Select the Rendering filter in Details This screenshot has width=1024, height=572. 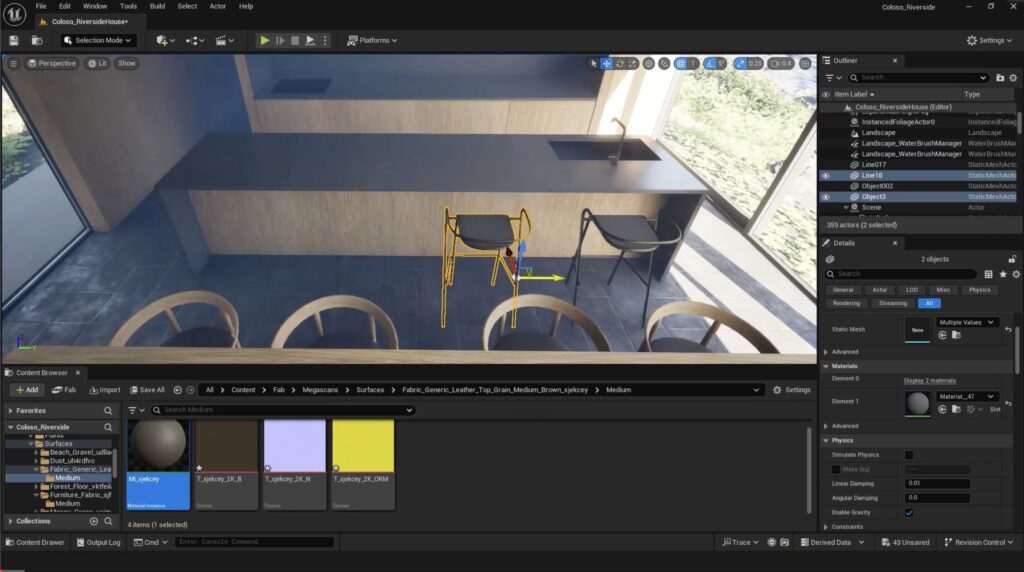[846, 304]
